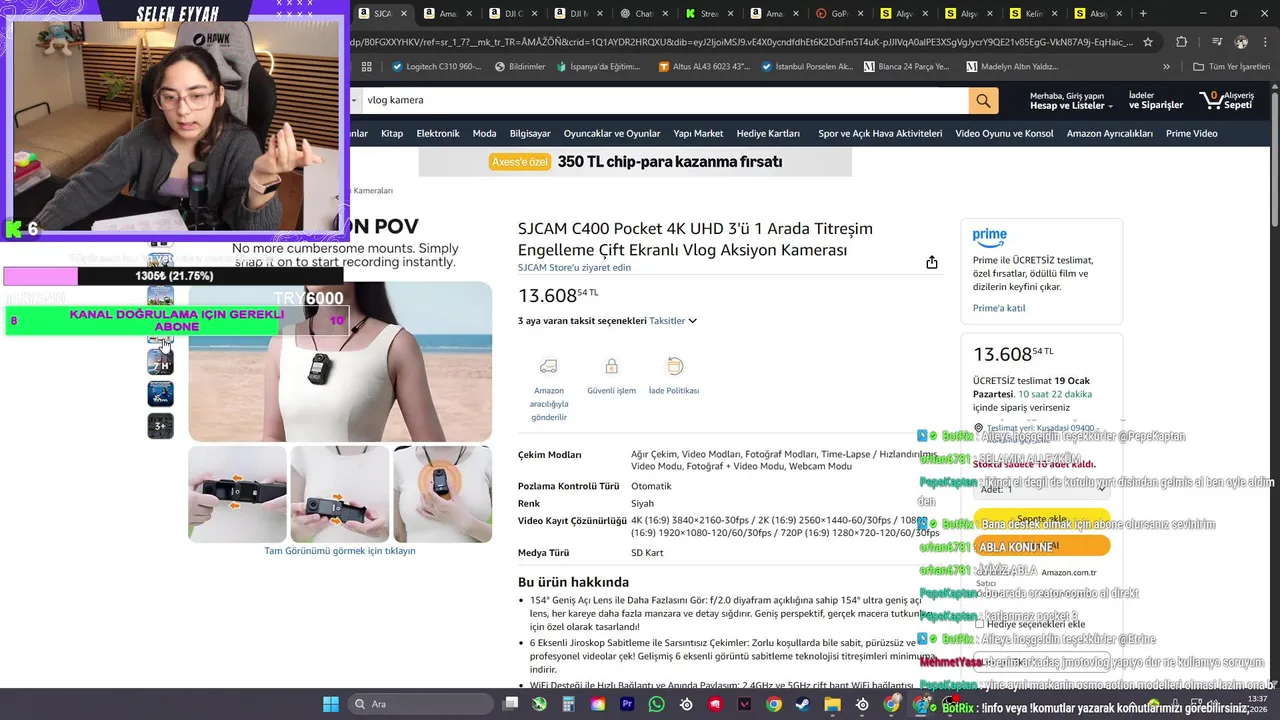Click the orange Amazon search magnifier button
Screen dimensions: 1280x720
click(983, 100)
